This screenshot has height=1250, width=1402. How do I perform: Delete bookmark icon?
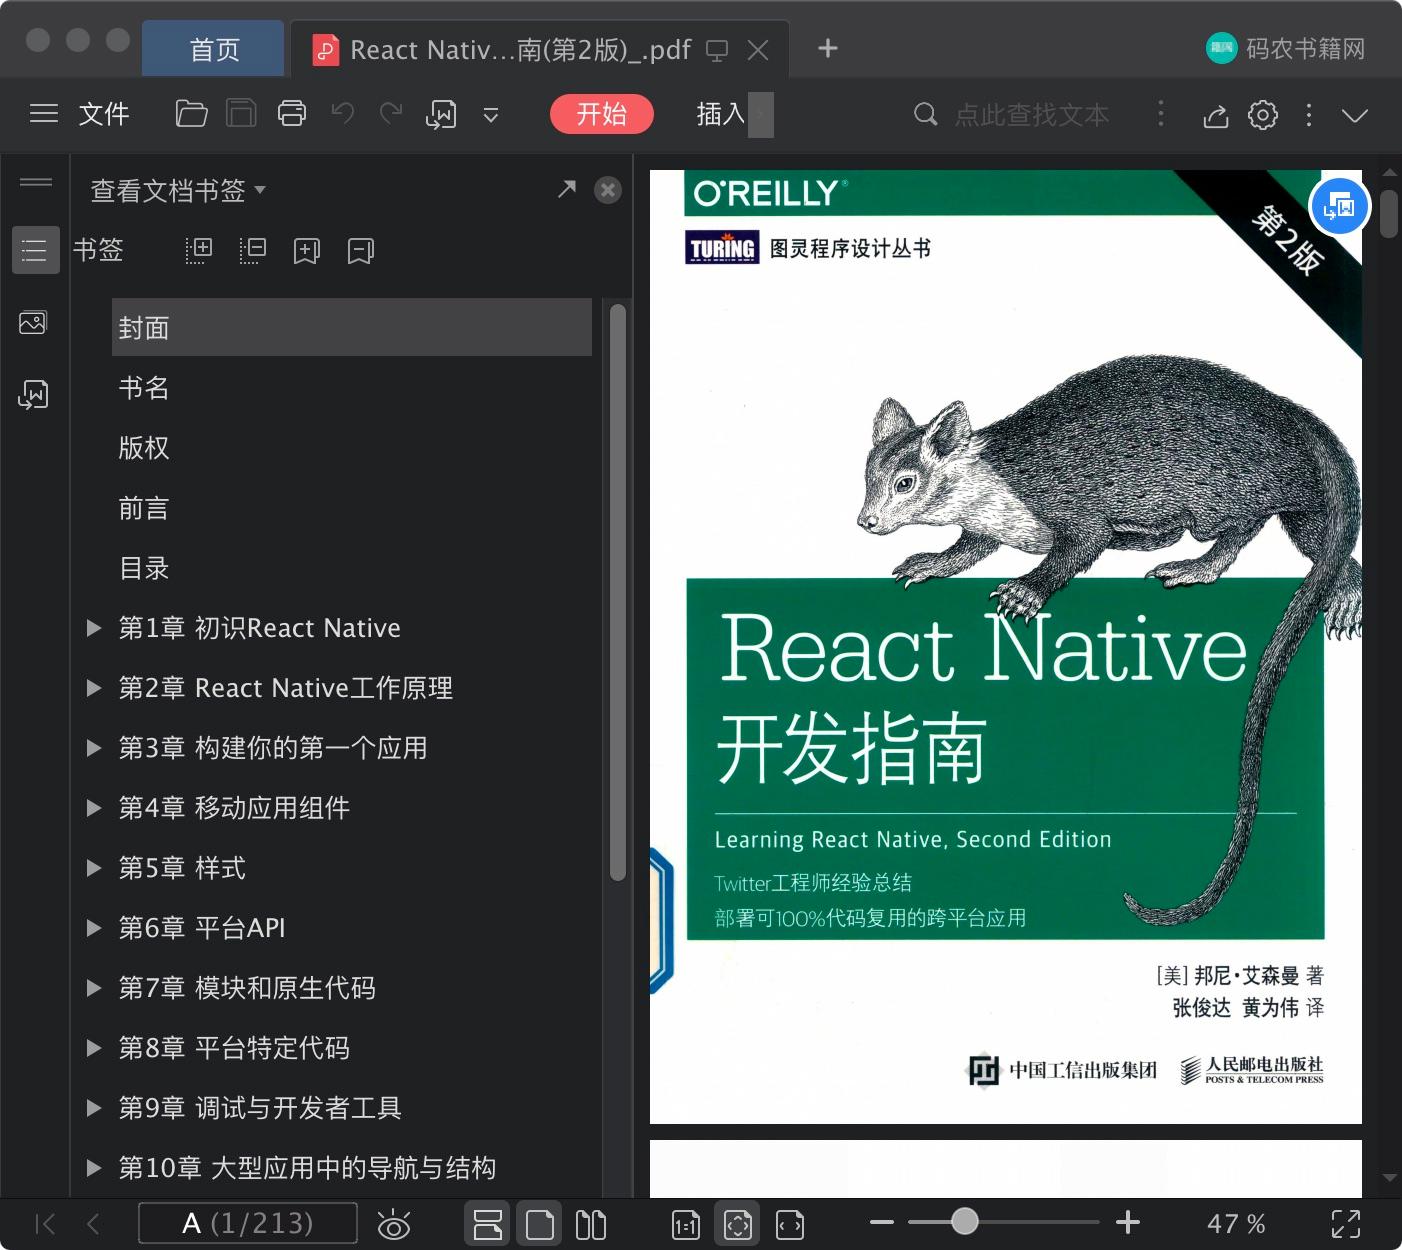pyautogui.click(x=361, y=251)
